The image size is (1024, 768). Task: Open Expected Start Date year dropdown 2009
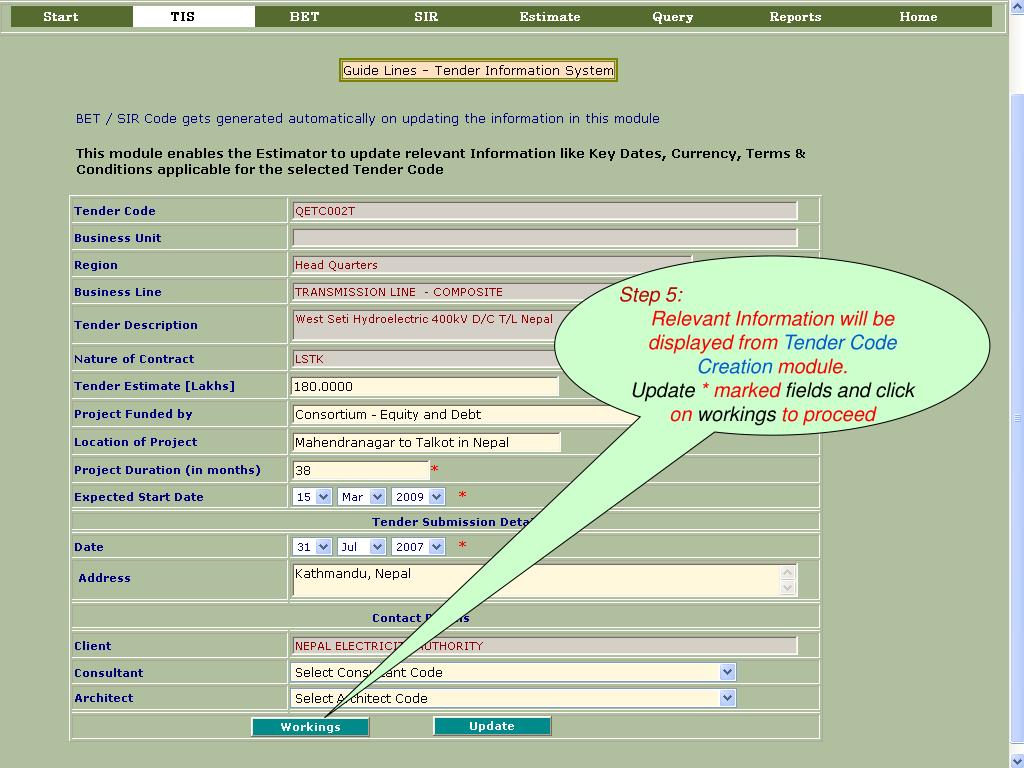[418, 496]
